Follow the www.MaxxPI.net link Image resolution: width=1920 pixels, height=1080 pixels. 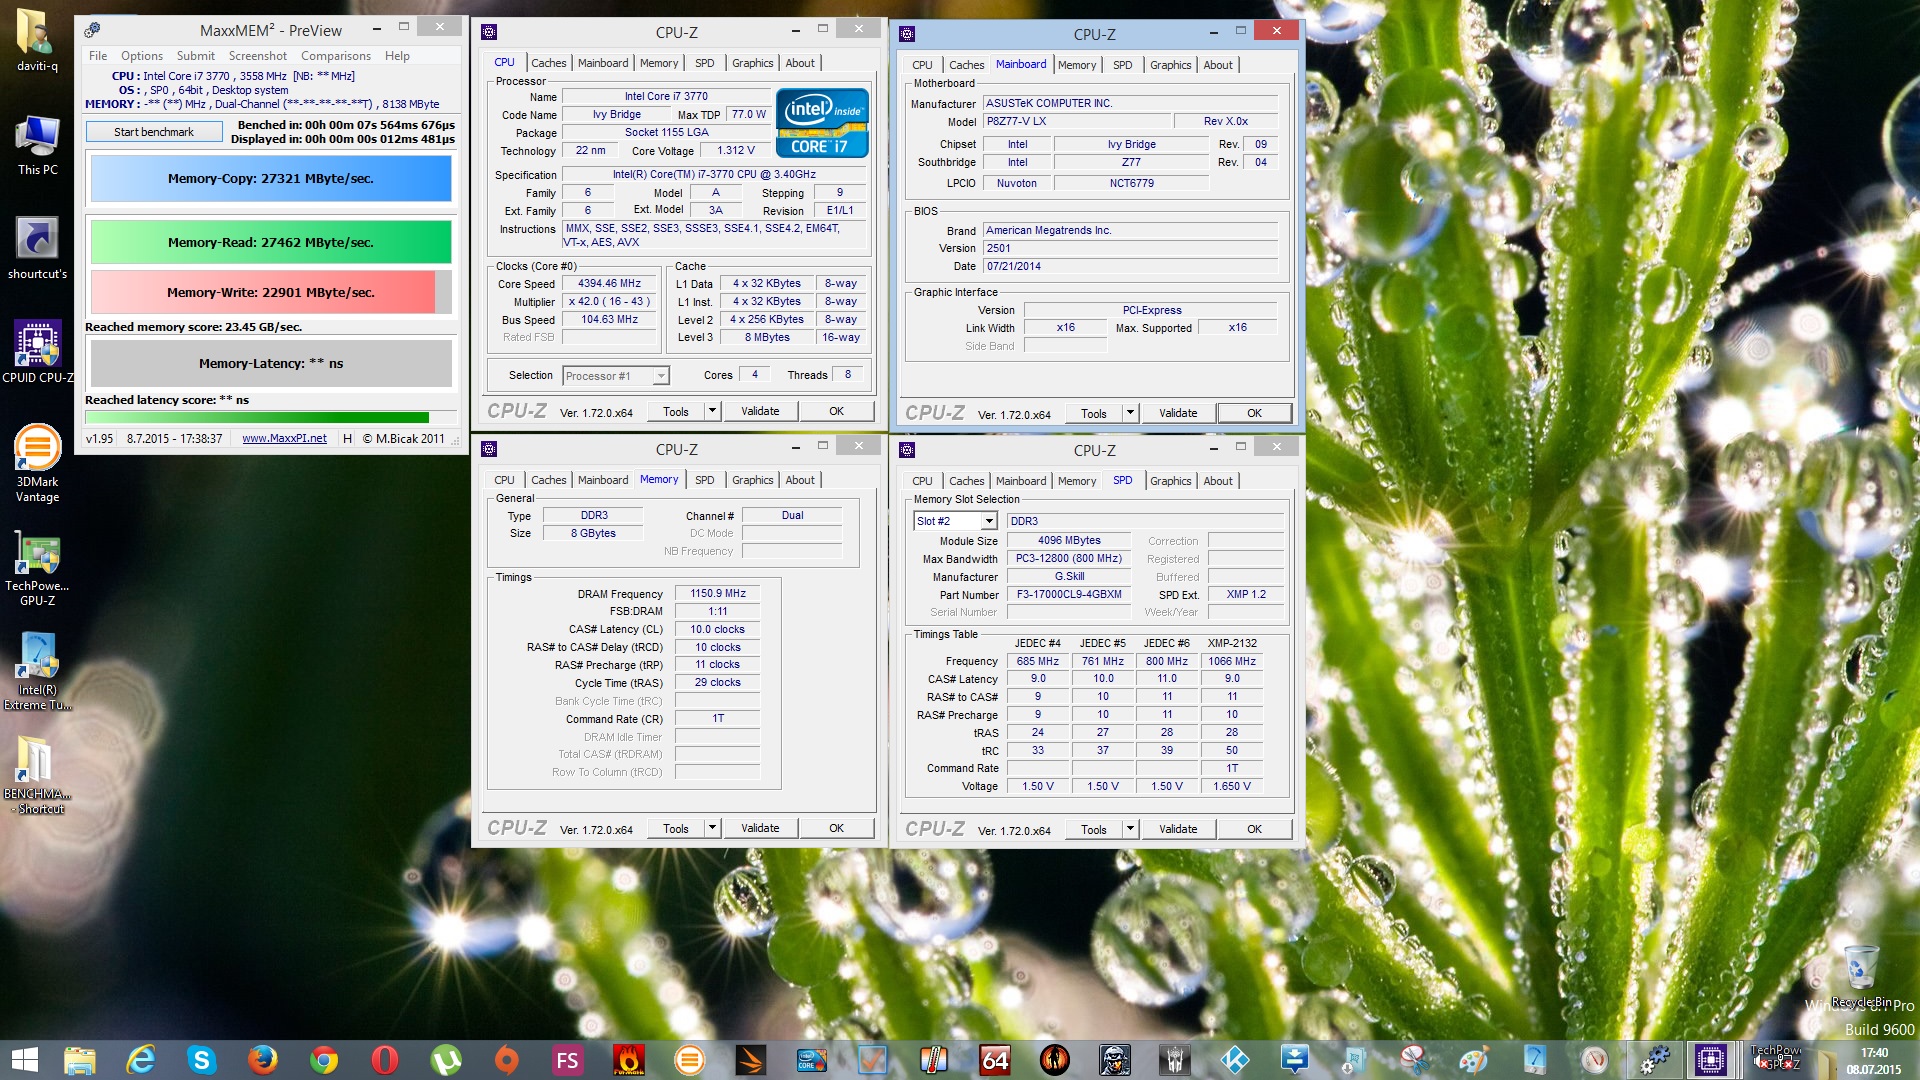click(284, 438)
